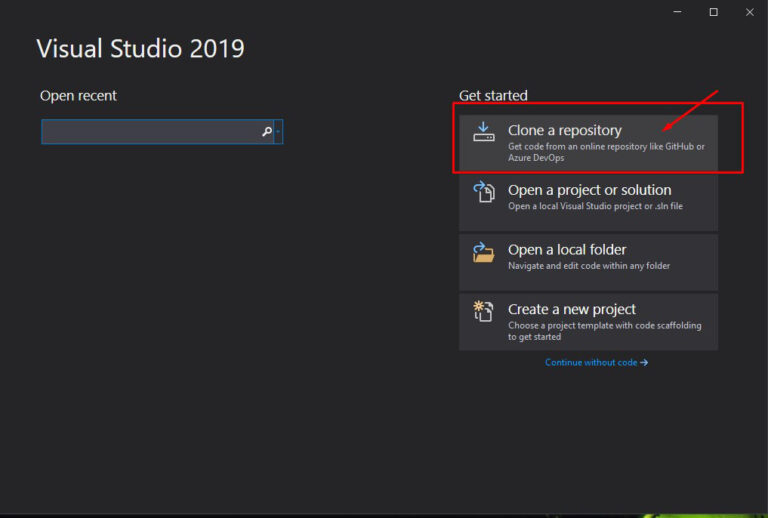Viewport: 768px width, 518px height.
Task: Select the Open a project or solution heading
Action: click(589, 190)
